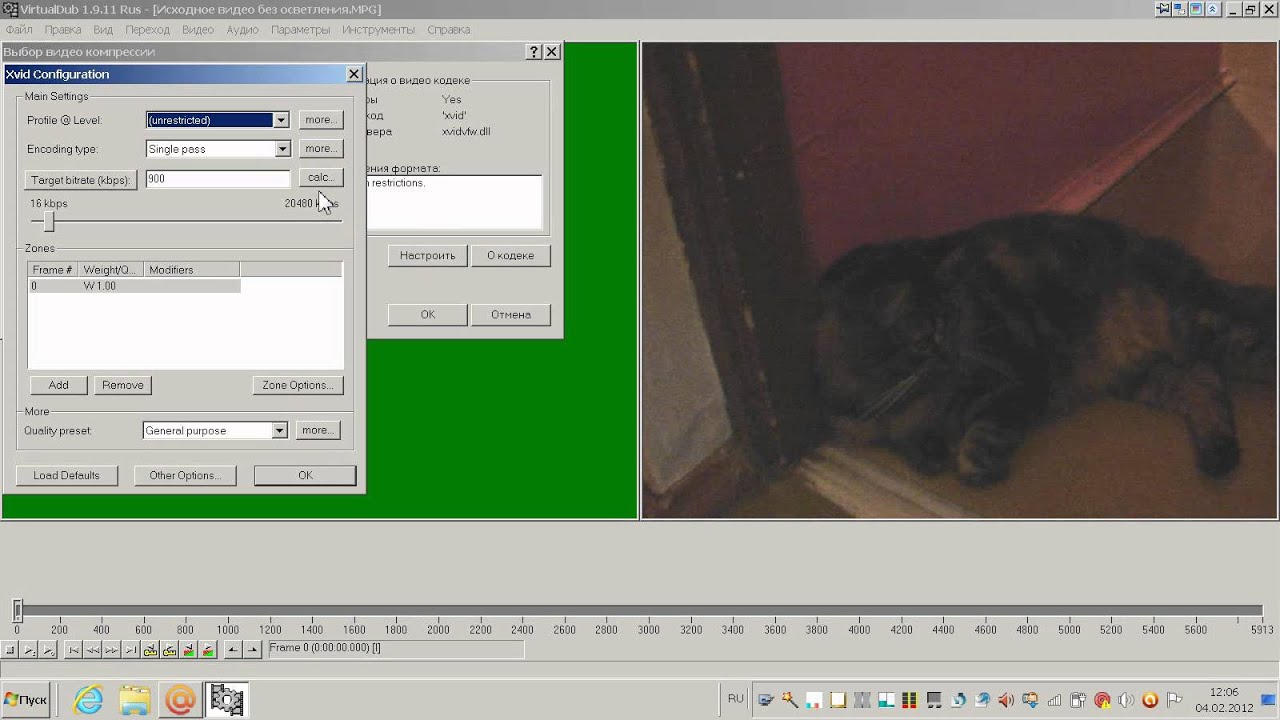Screen dimensions: 1280x720
Task: Toggle Target bitrate (kbps) button
Action: [x=80, y=180]
